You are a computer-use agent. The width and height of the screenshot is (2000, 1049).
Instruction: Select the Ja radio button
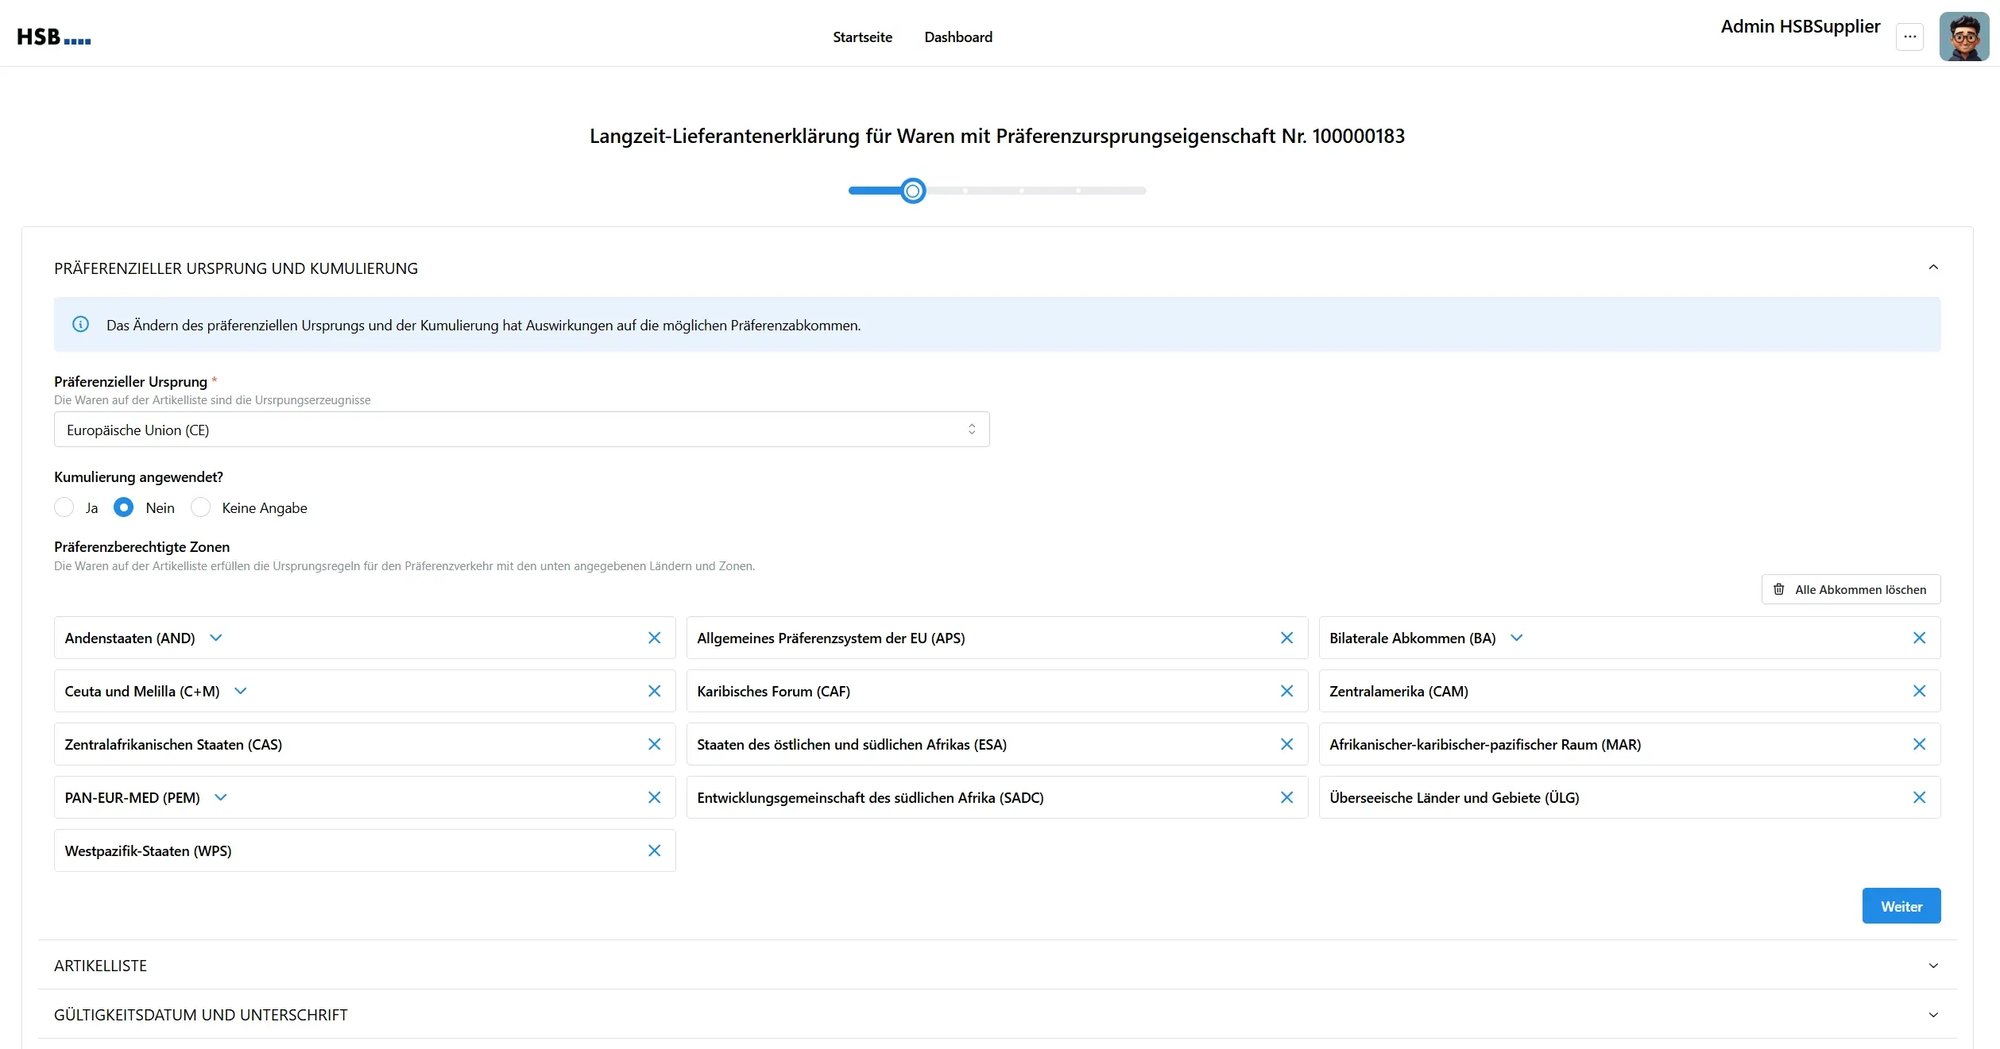pos(63,507)
